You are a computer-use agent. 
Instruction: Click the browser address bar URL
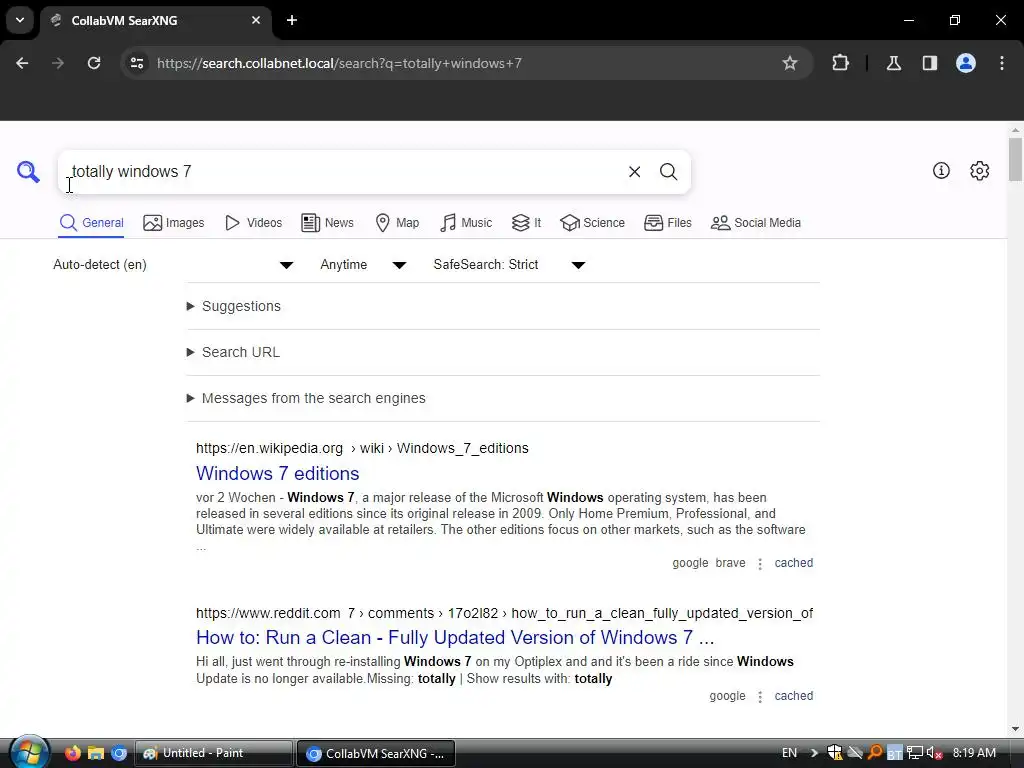click(339, 63)
